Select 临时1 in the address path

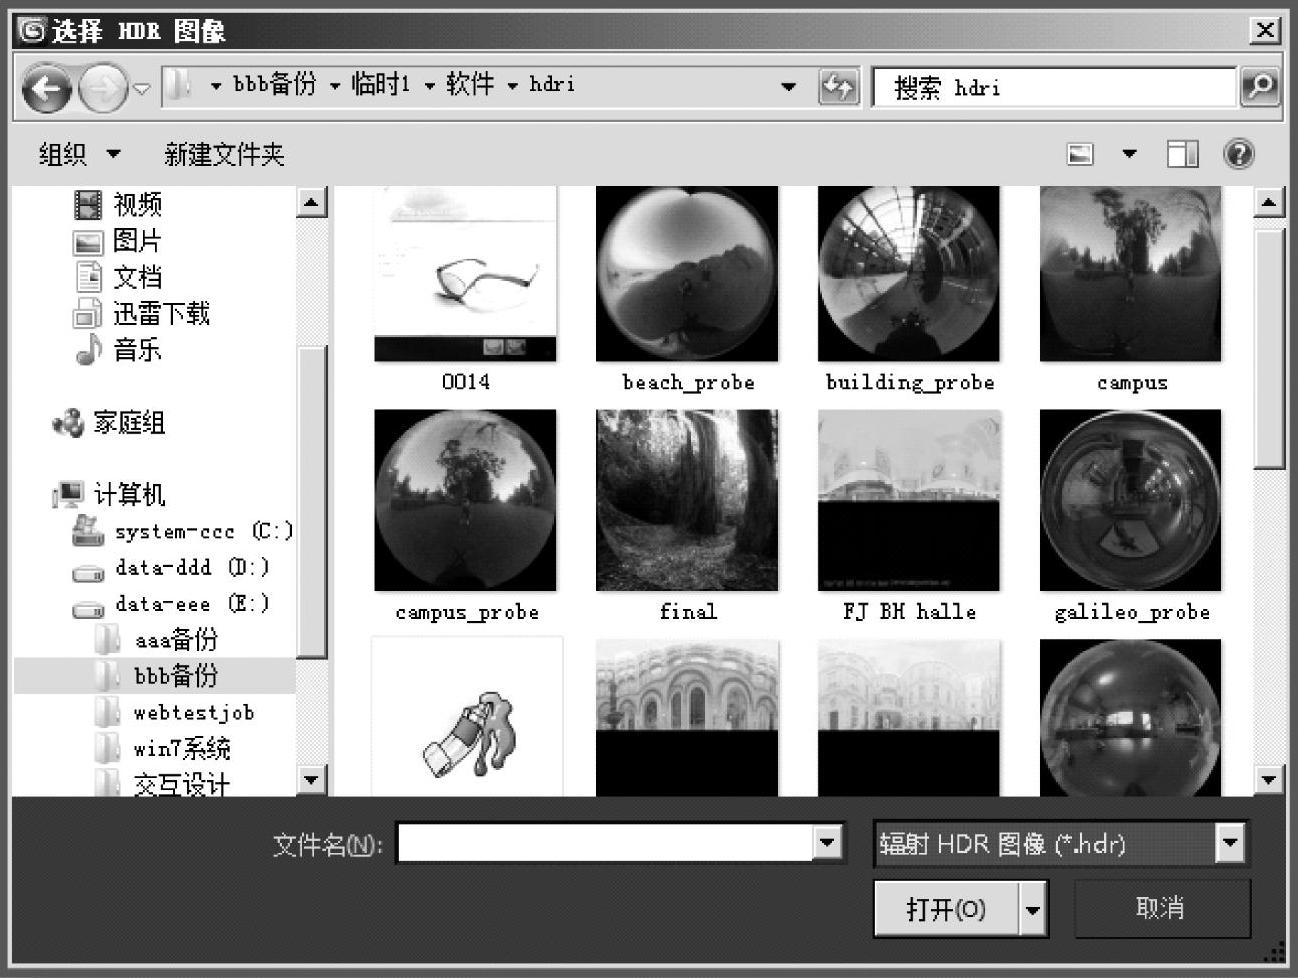point(381,85)
